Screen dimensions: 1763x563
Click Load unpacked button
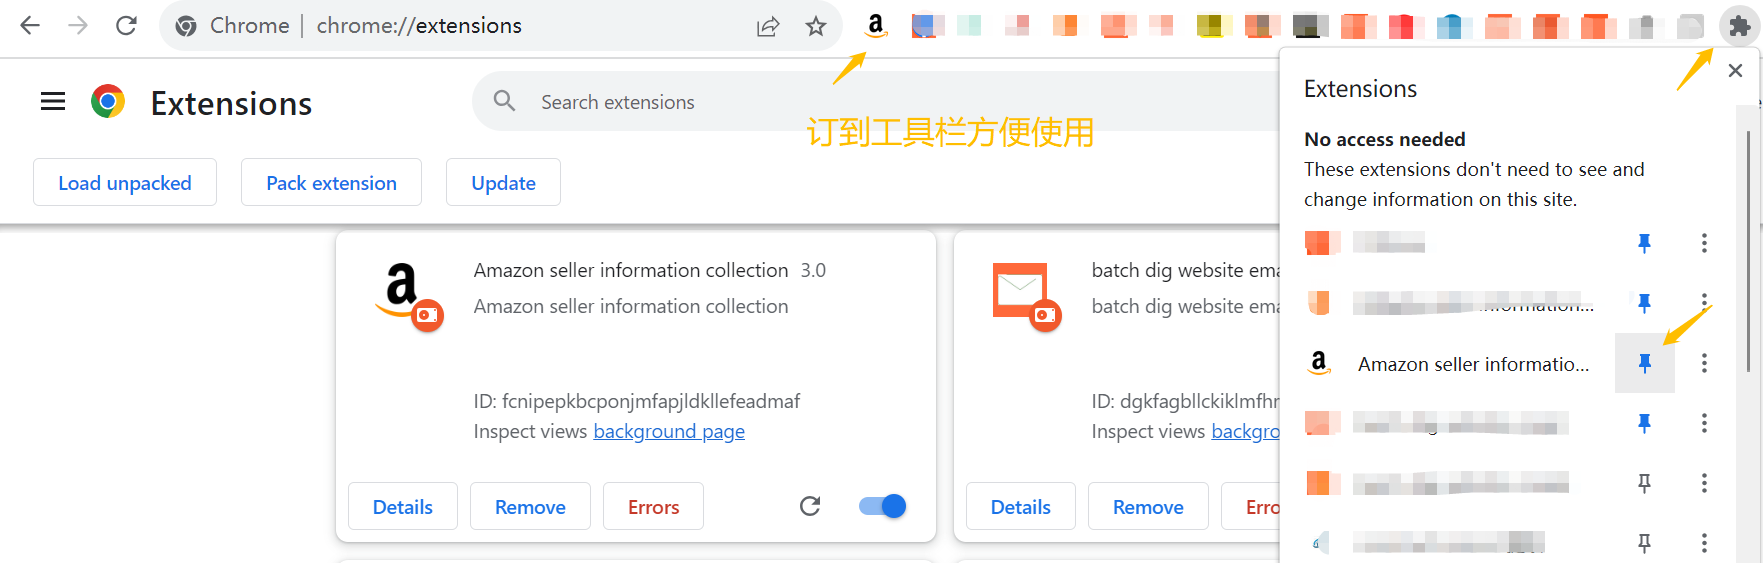pos(125,182)
